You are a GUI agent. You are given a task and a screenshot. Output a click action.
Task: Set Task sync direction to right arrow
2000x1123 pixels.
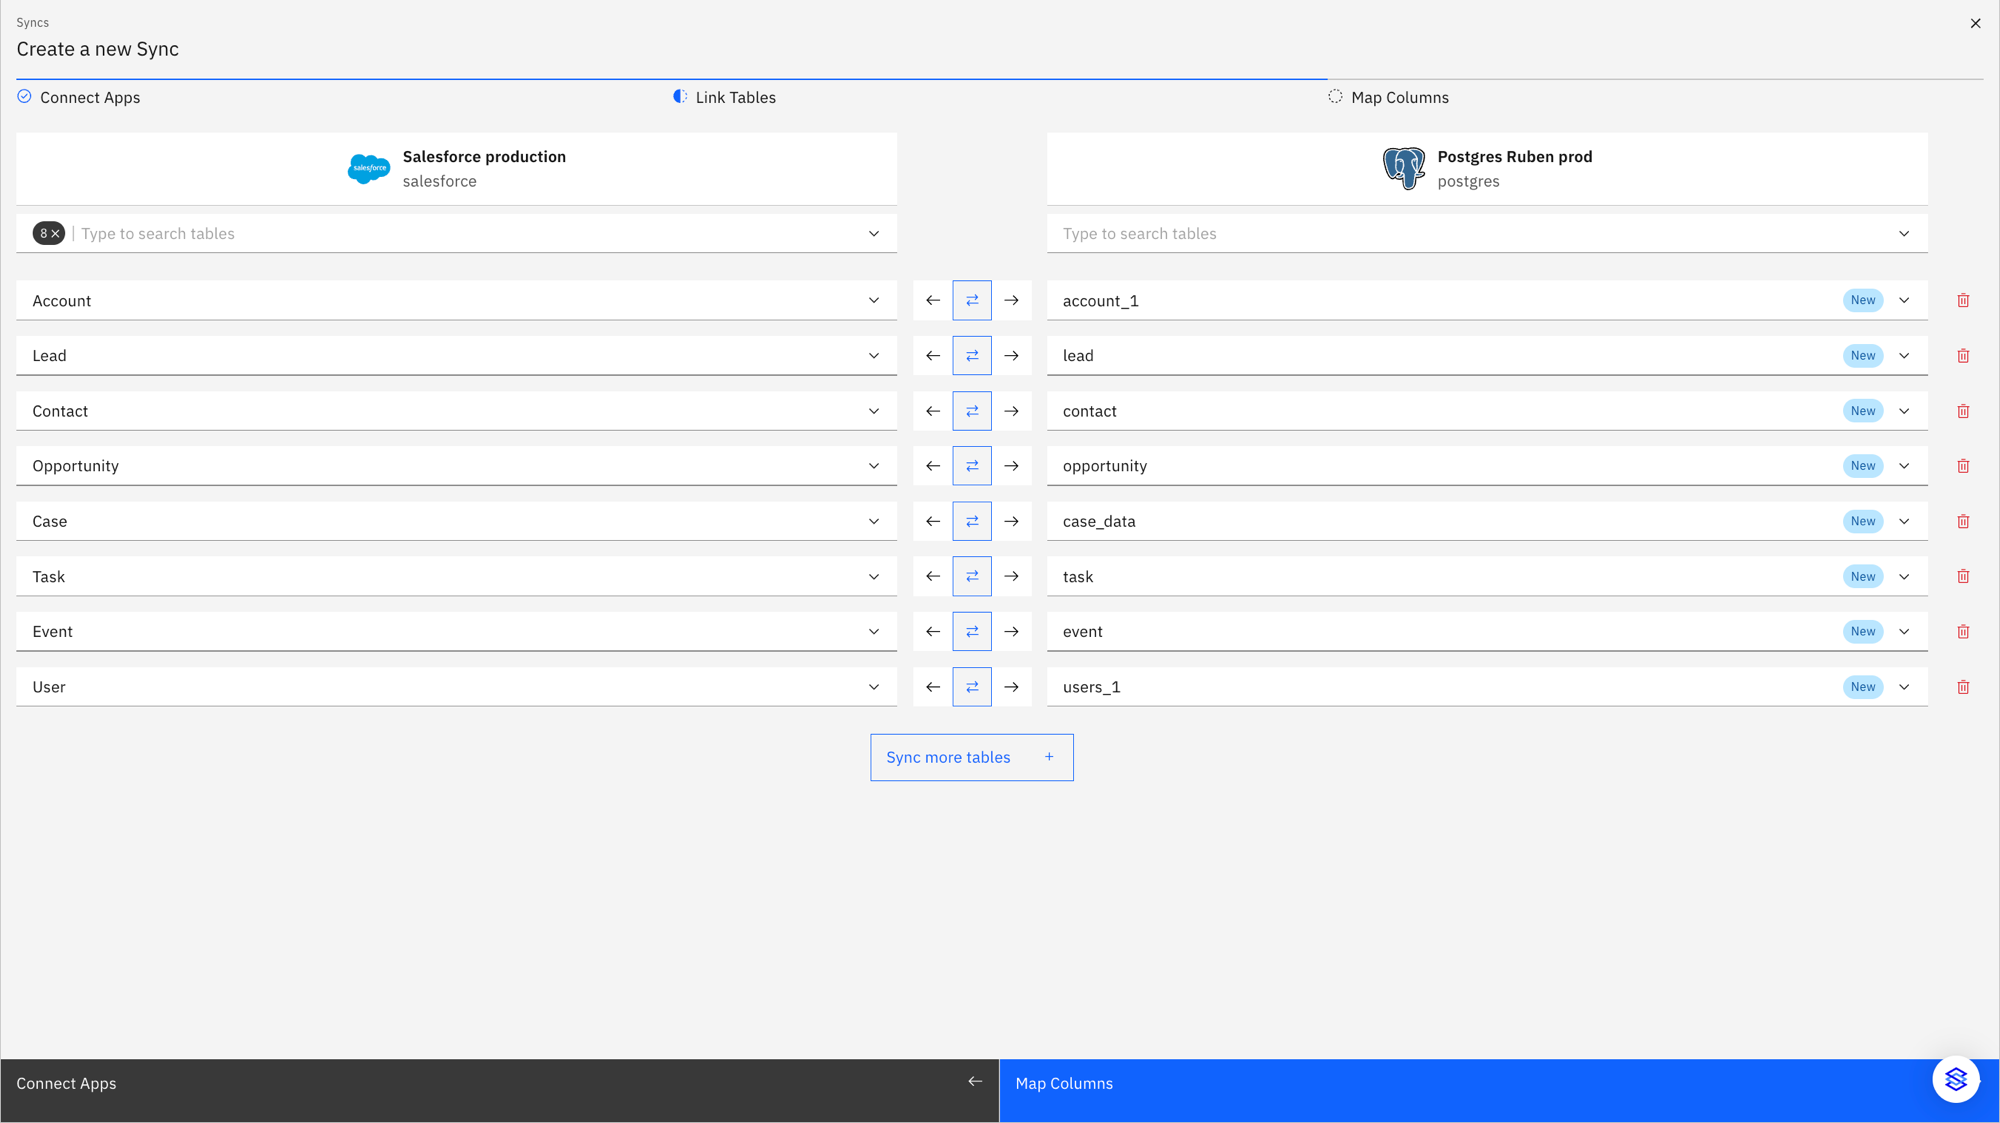(x=1011, y=577)
